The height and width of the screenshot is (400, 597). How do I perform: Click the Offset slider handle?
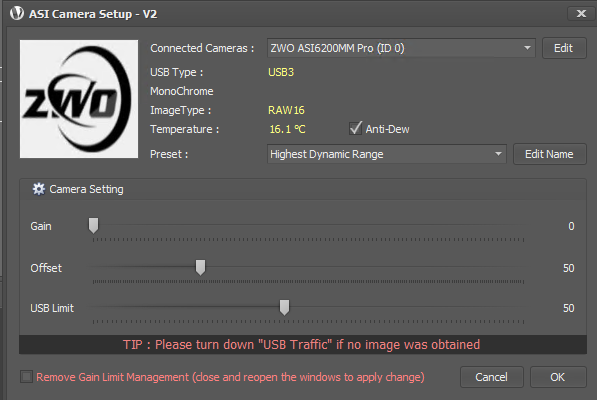200,267
